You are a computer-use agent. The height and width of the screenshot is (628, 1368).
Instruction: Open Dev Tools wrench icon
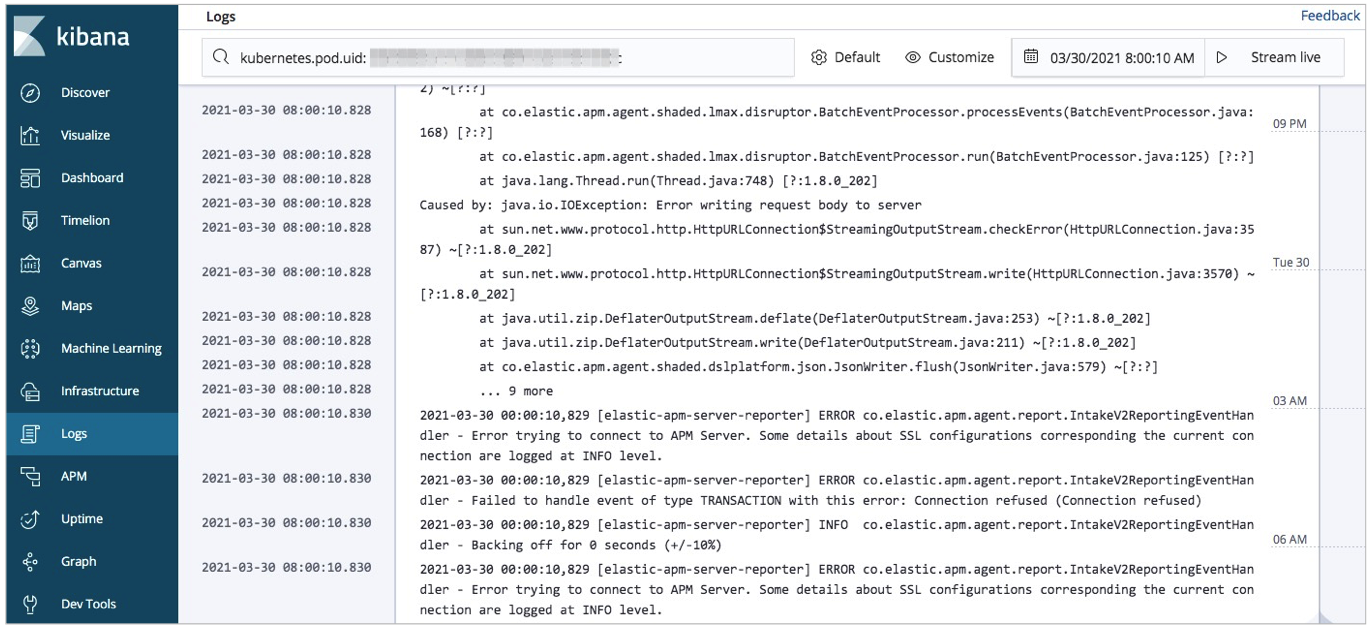point(30,604)
